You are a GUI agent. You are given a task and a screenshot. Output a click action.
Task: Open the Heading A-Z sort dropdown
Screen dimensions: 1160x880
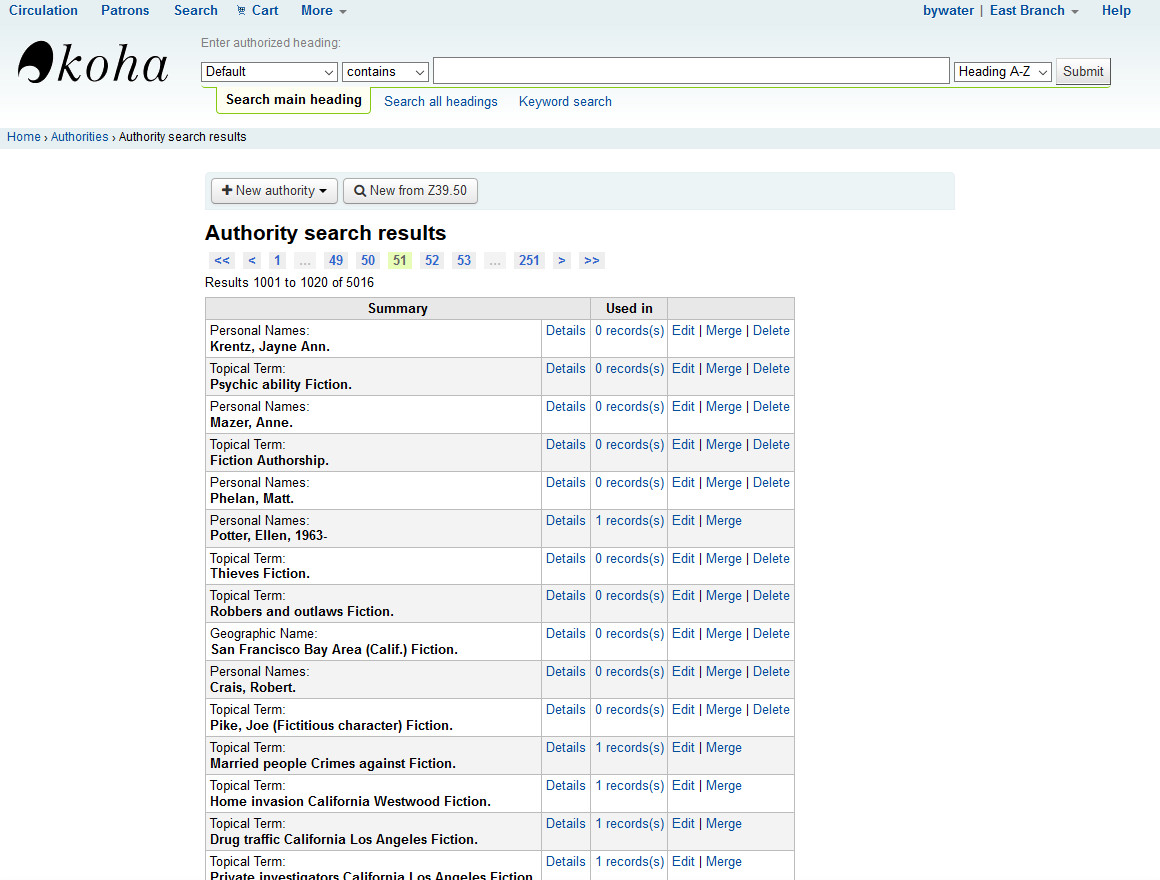tap(1003, 72)
